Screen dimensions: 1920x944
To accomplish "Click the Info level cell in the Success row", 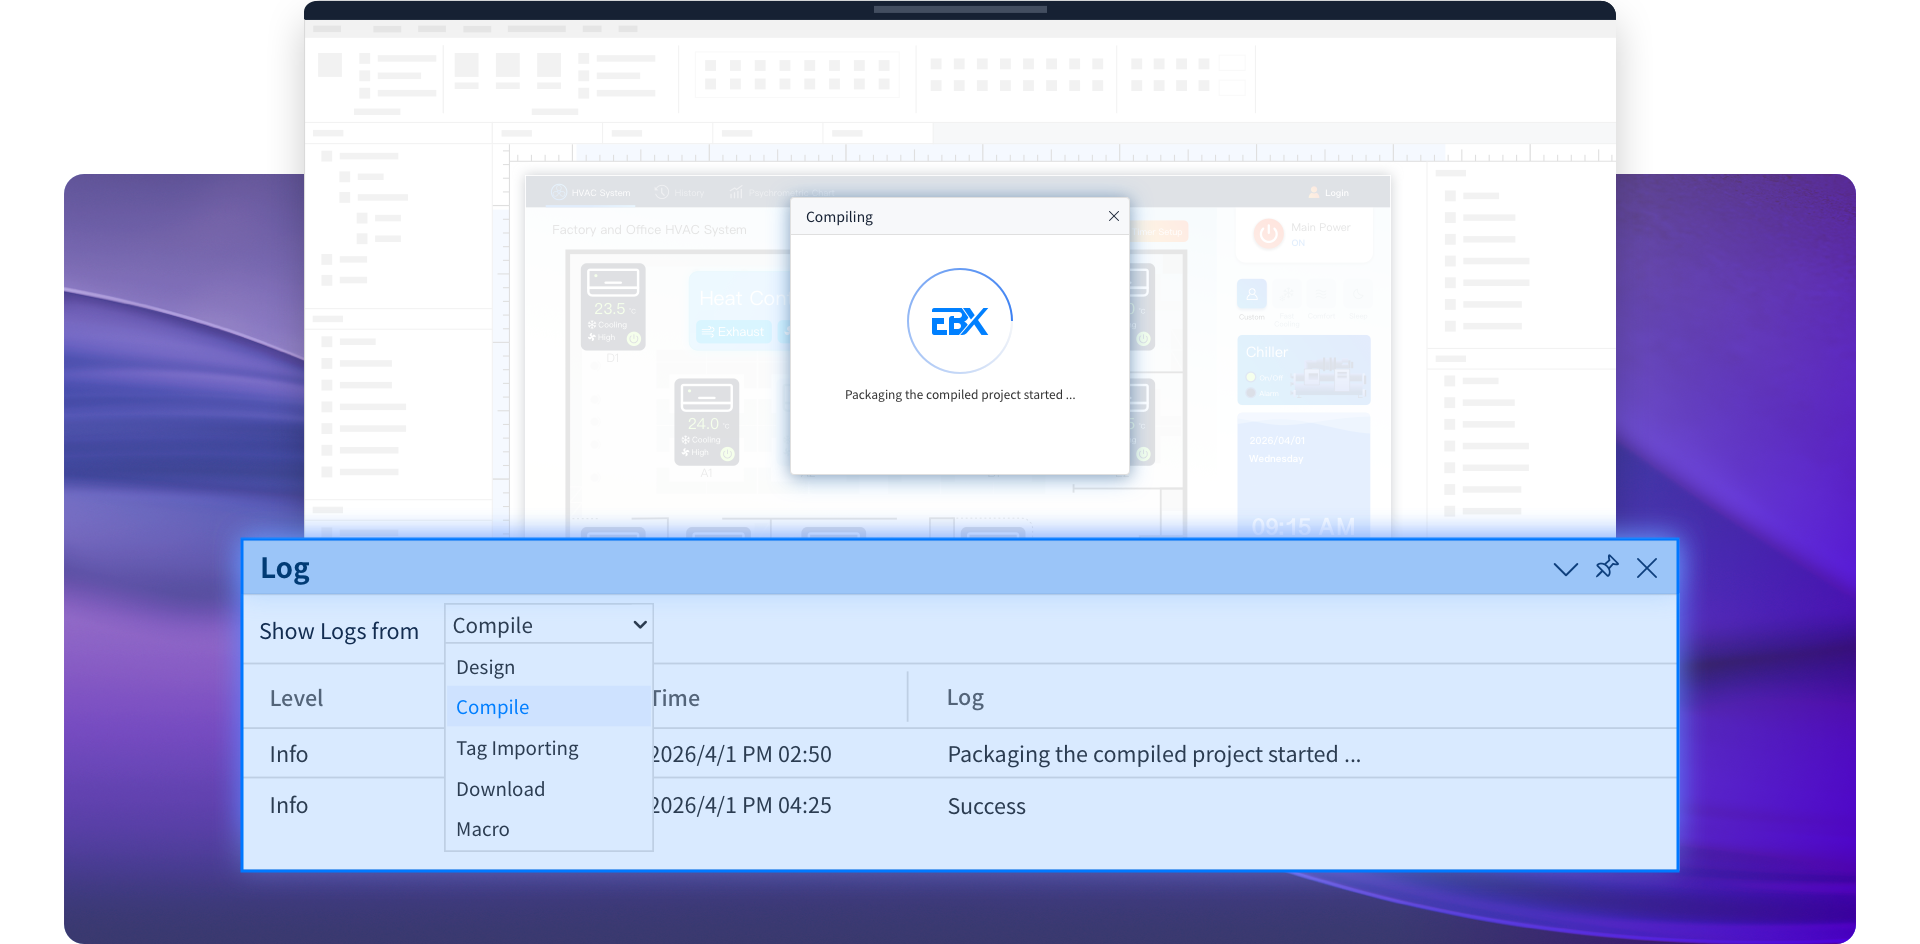I will pyautogui.click(x=288, y=805).
